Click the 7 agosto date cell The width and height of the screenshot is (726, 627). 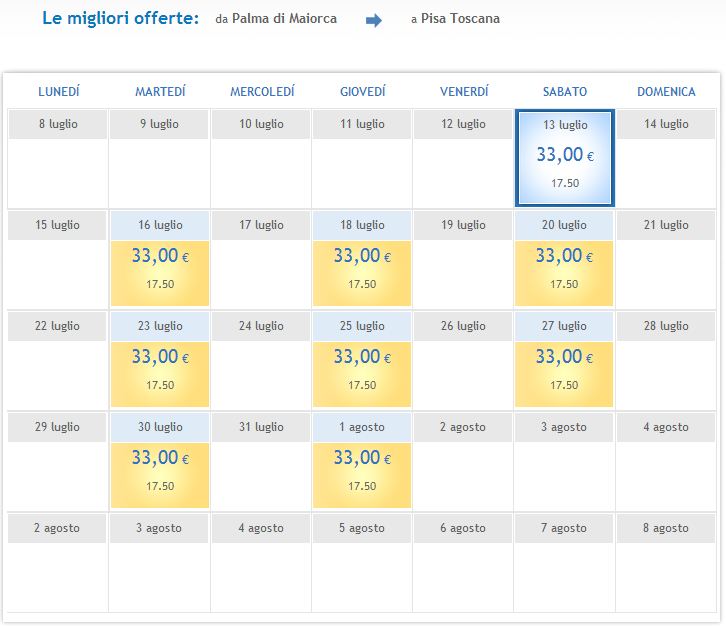[564, 528]
